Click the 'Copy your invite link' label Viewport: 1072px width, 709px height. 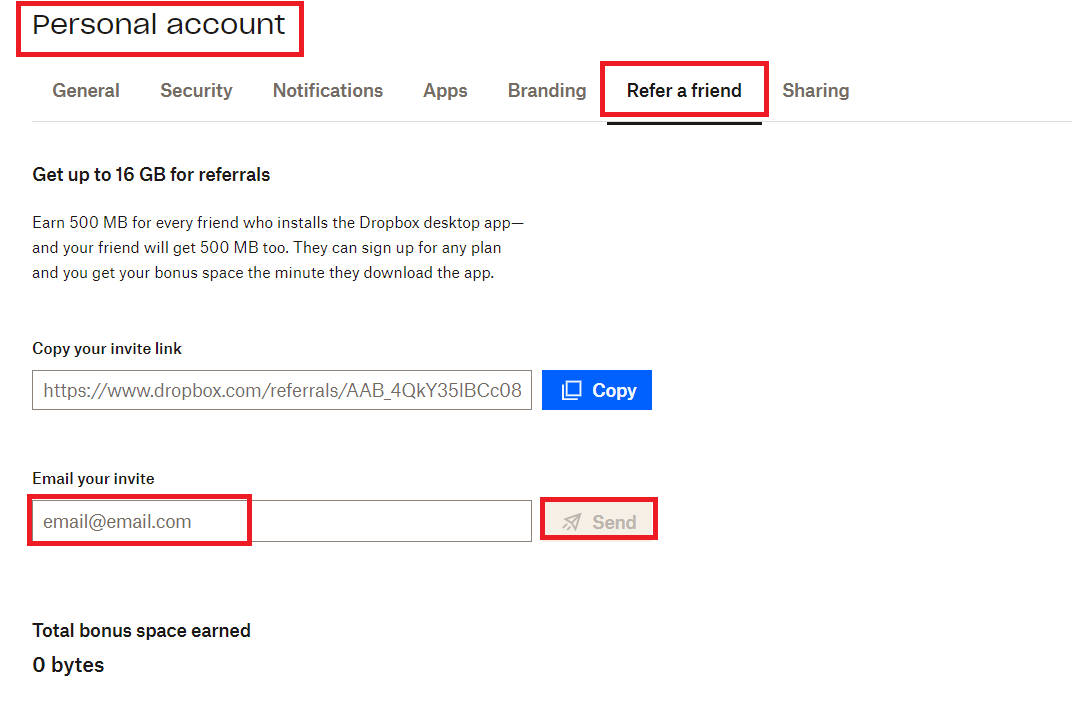point(107,349)
